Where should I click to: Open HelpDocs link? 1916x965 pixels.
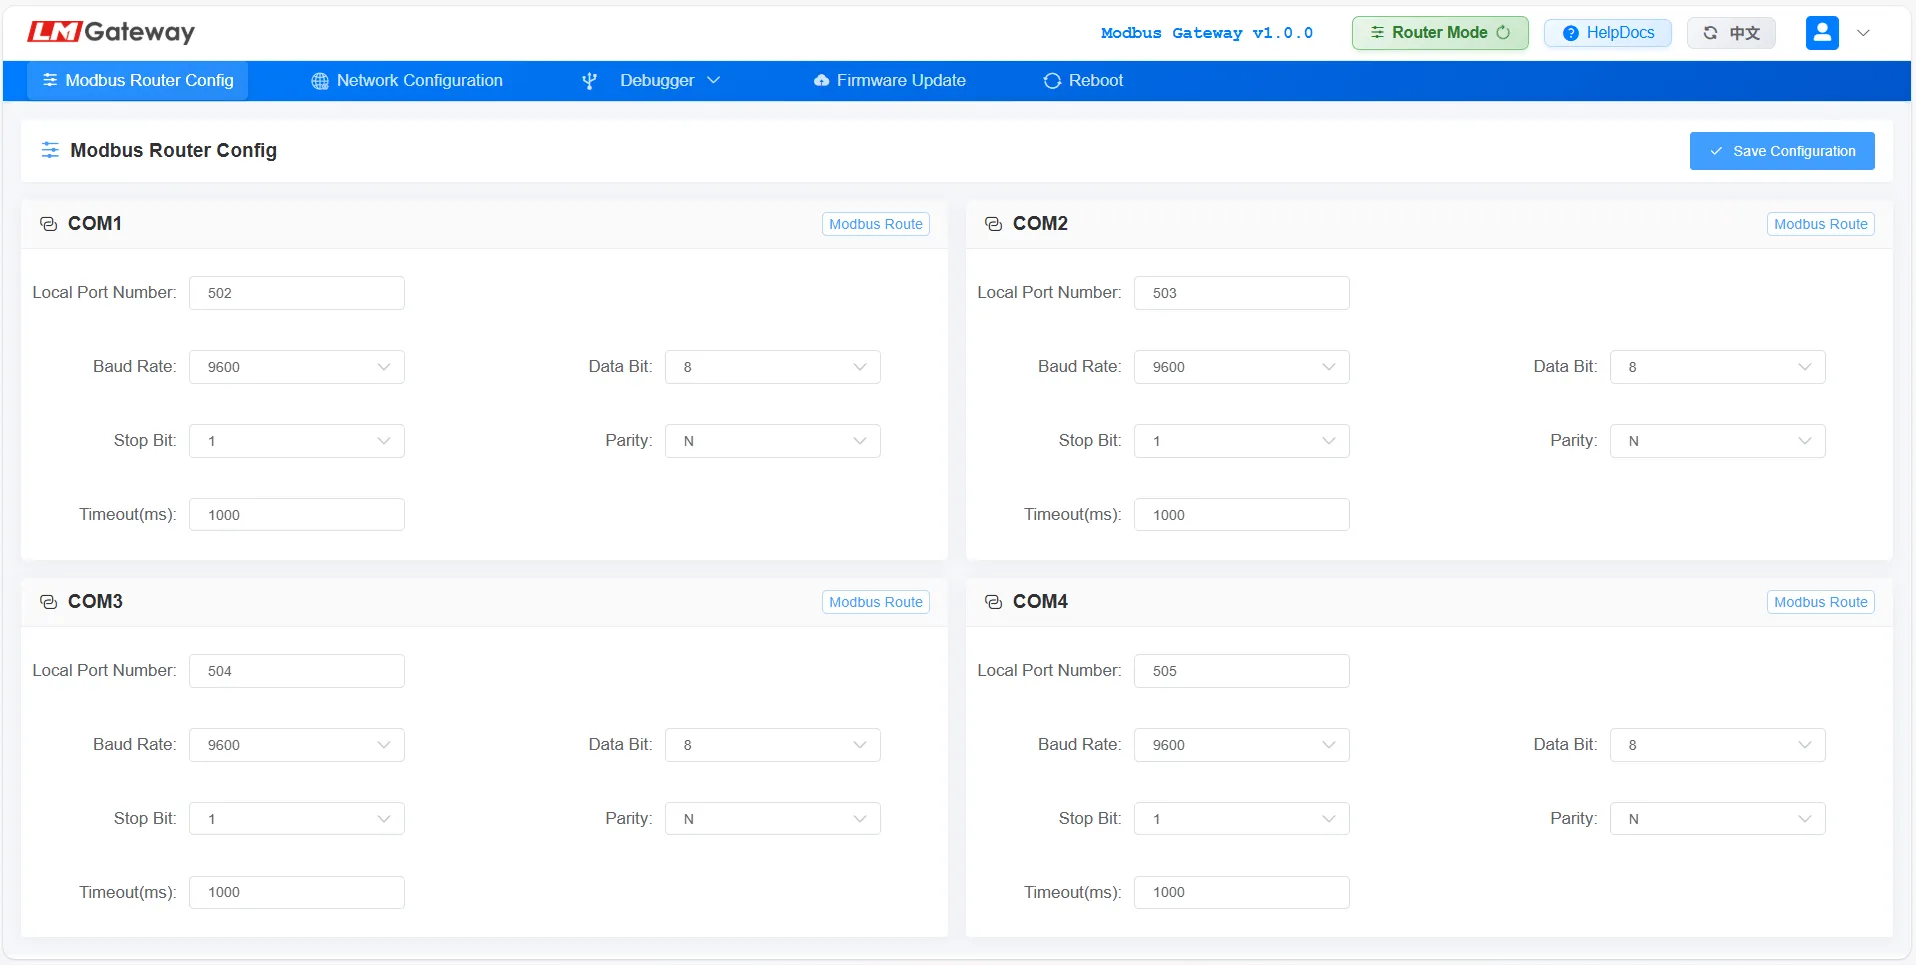[x=1607, y=33]
